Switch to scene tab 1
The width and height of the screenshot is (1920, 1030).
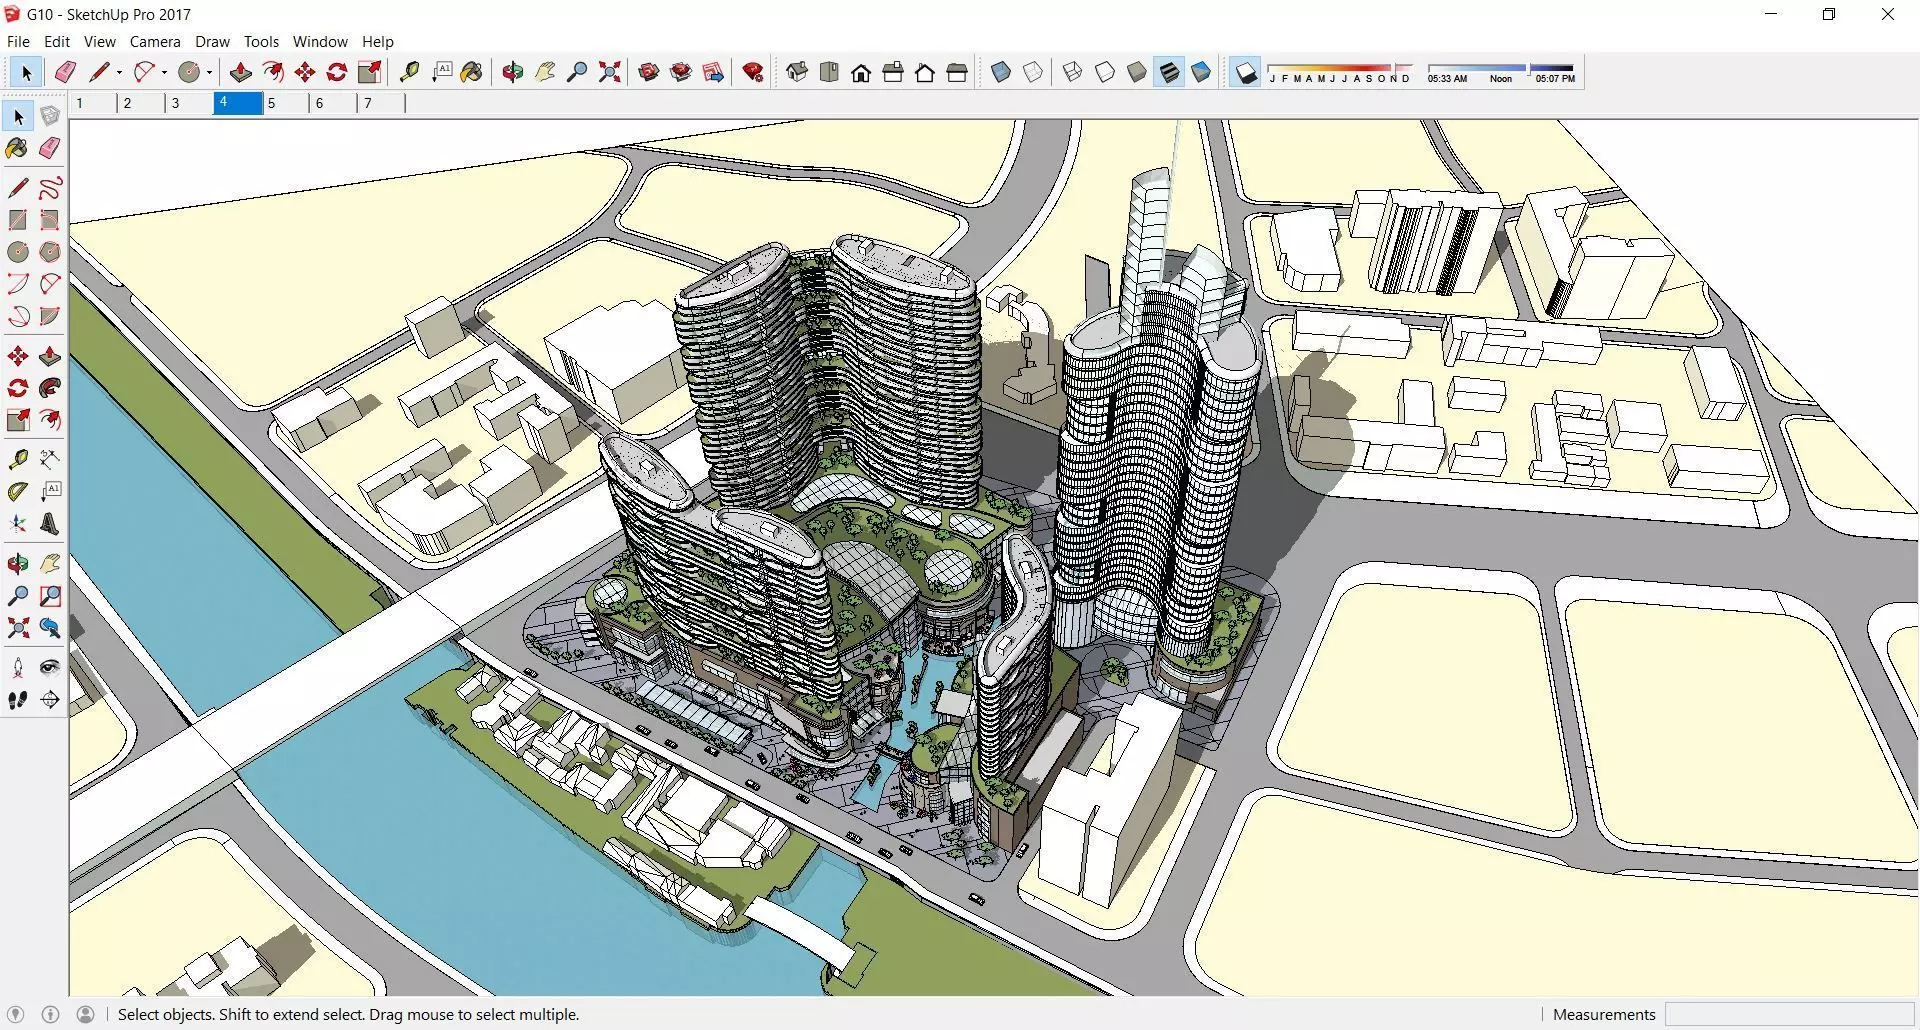coord(92,103)
